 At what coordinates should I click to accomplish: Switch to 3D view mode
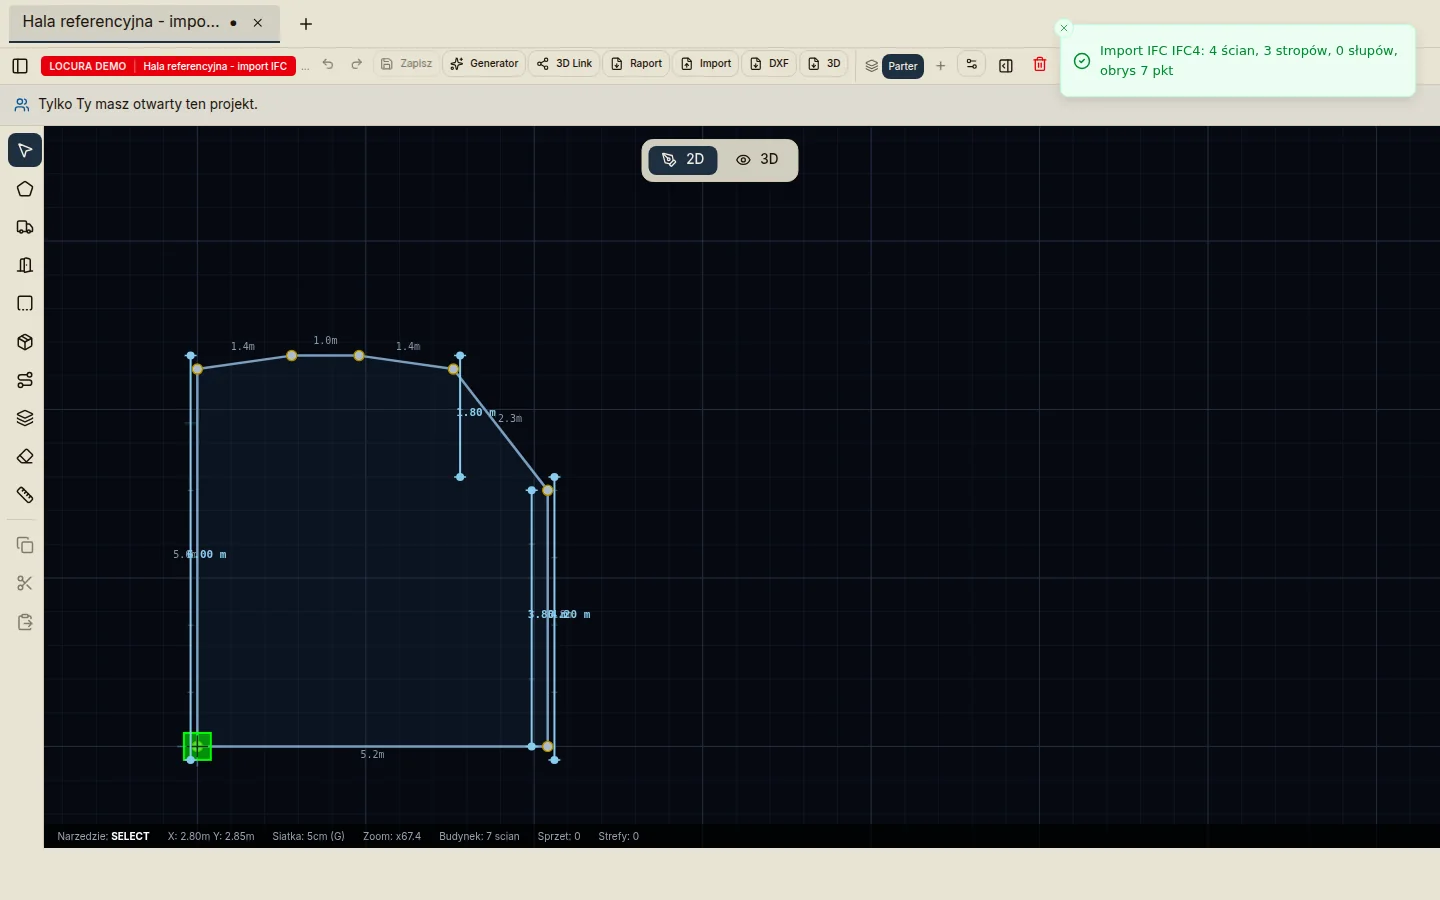click(757, 160)
